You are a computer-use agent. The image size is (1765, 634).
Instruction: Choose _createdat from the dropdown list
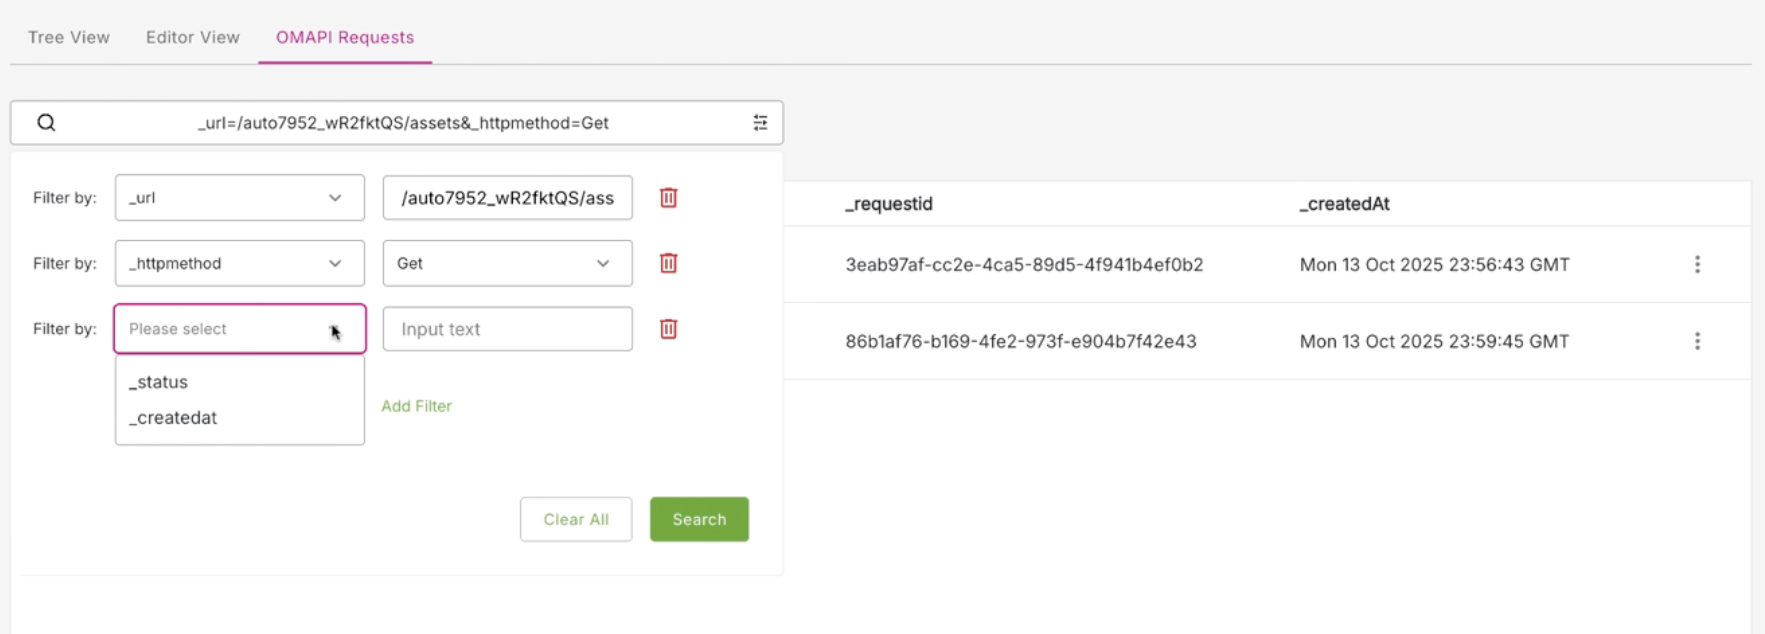(x=173, y=418)
